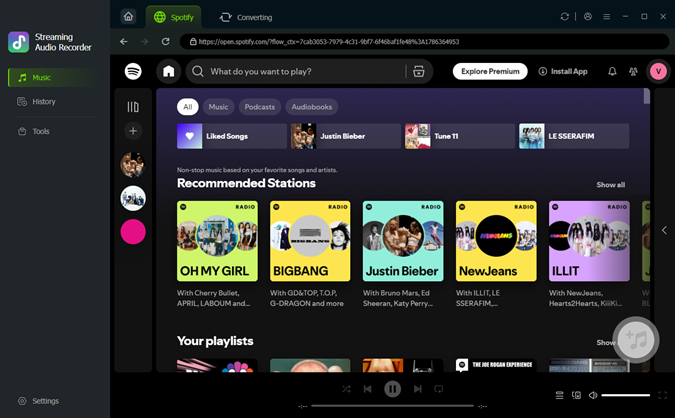
Task: Expand the right side panel chevron
Action: [x=664, y=230]
